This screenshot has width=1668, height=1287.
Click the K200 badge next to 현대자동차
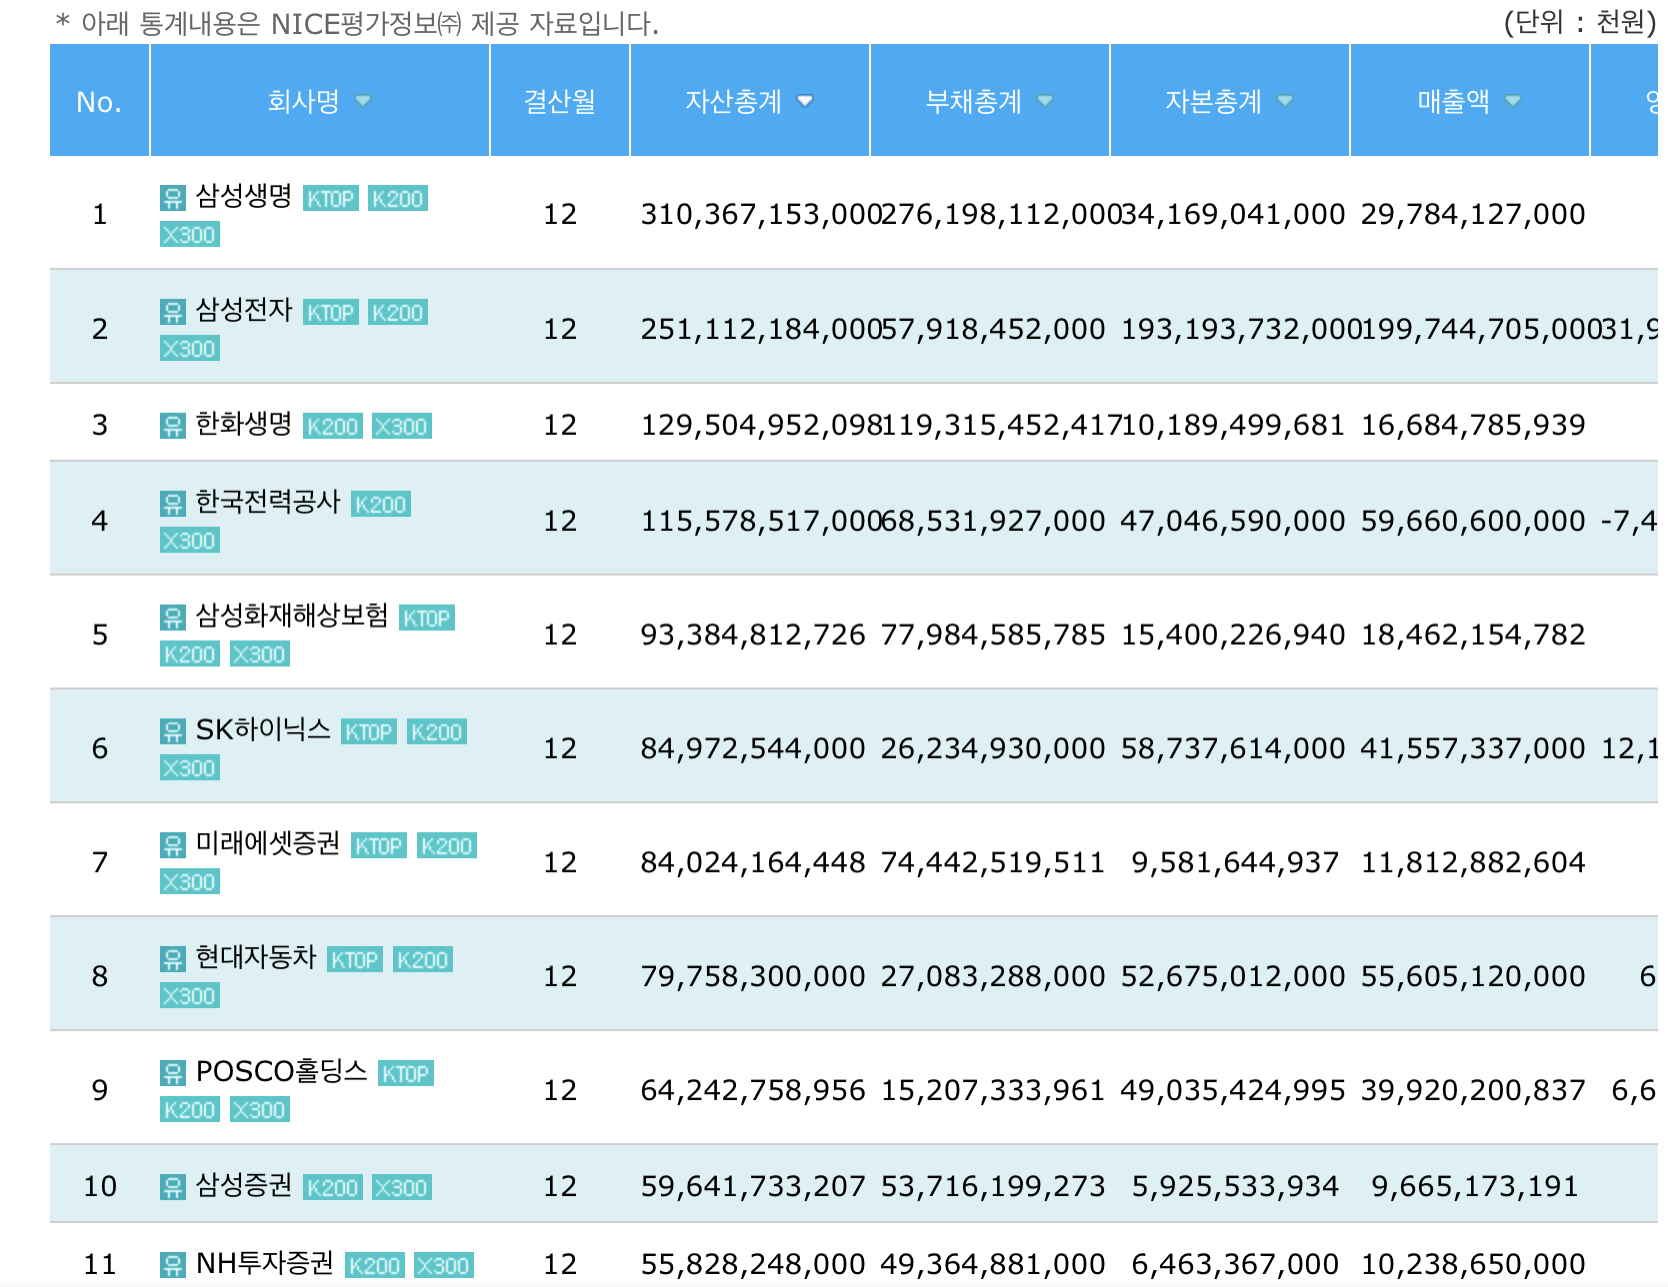(x=422, y=961)
